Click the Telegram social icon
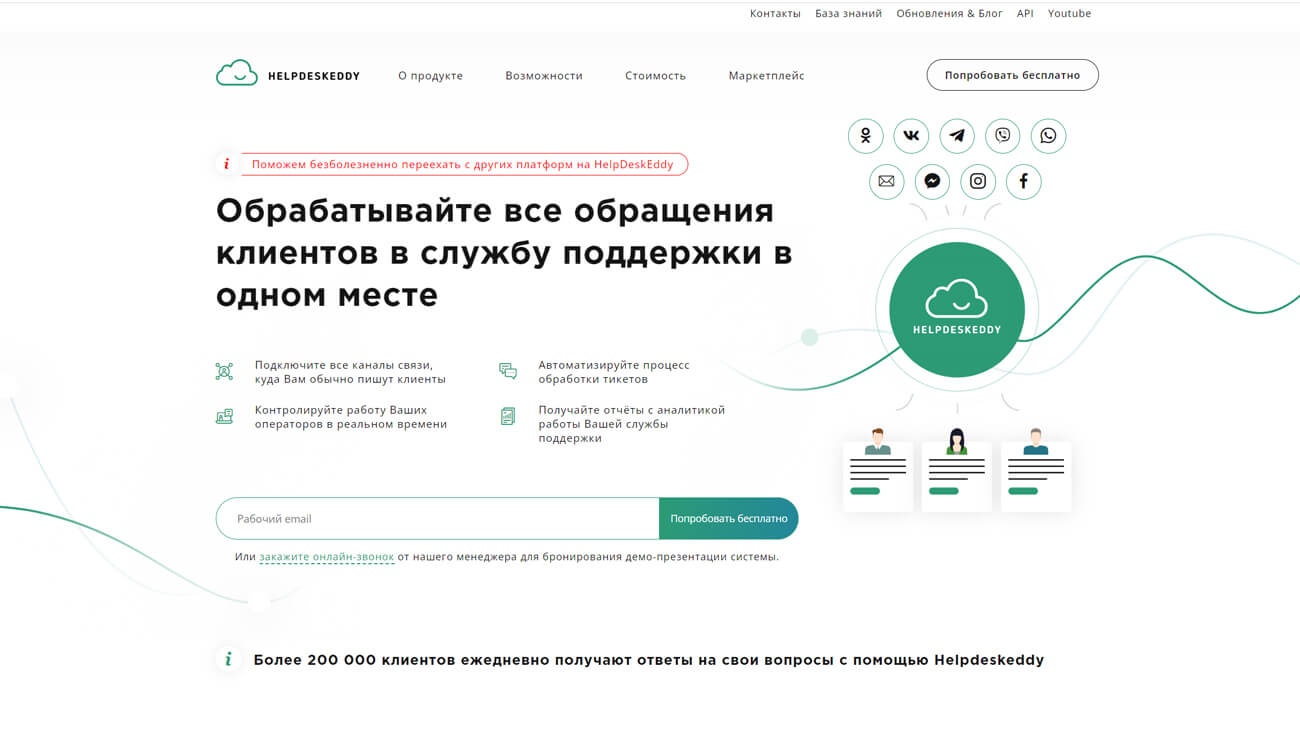This screenshot has height=731, width=1300. coord(957,136)
